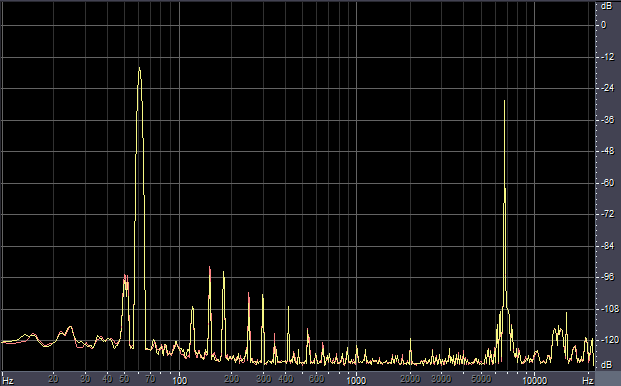Click the 5000 Hz frequency label
This screenshot has height=386, width=621.
(481, 379)
